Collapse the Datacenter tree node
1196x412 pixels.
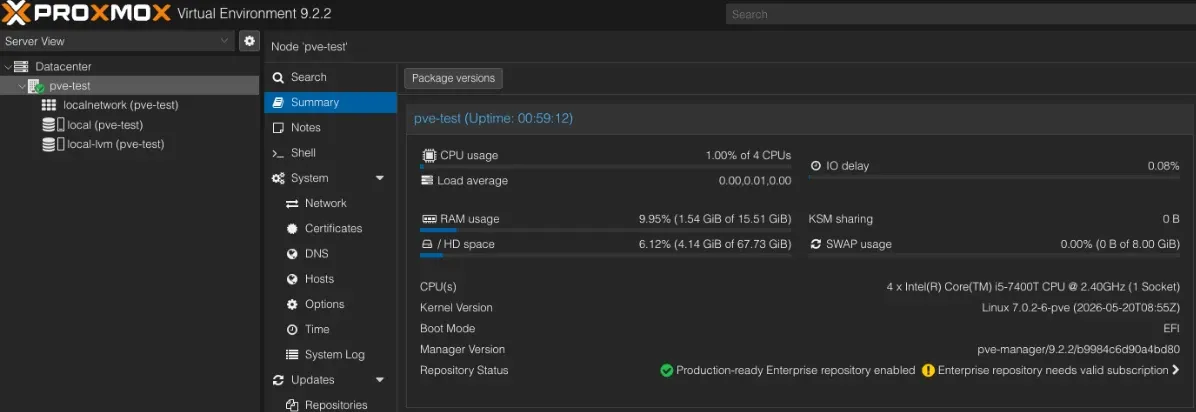click(8, 67)
